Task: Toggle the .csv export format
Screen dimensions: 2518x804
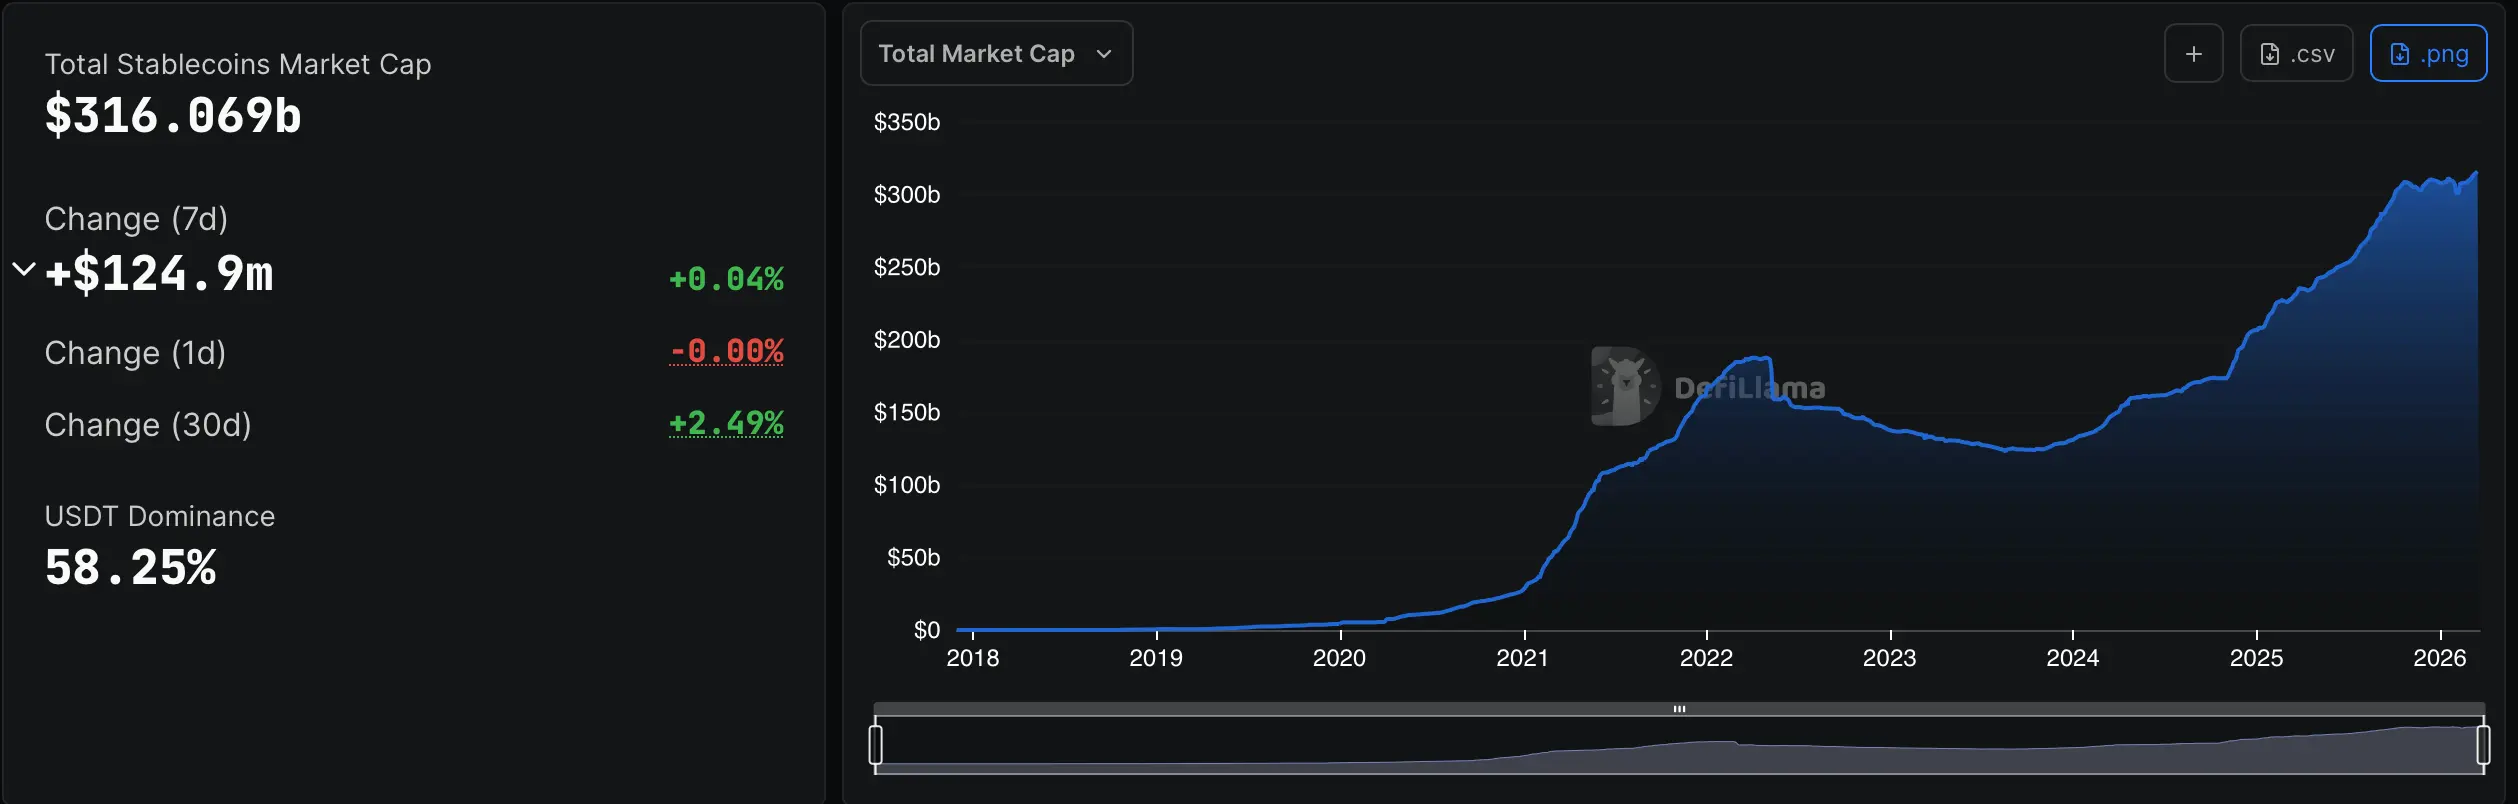Action: coord(2296,53)
